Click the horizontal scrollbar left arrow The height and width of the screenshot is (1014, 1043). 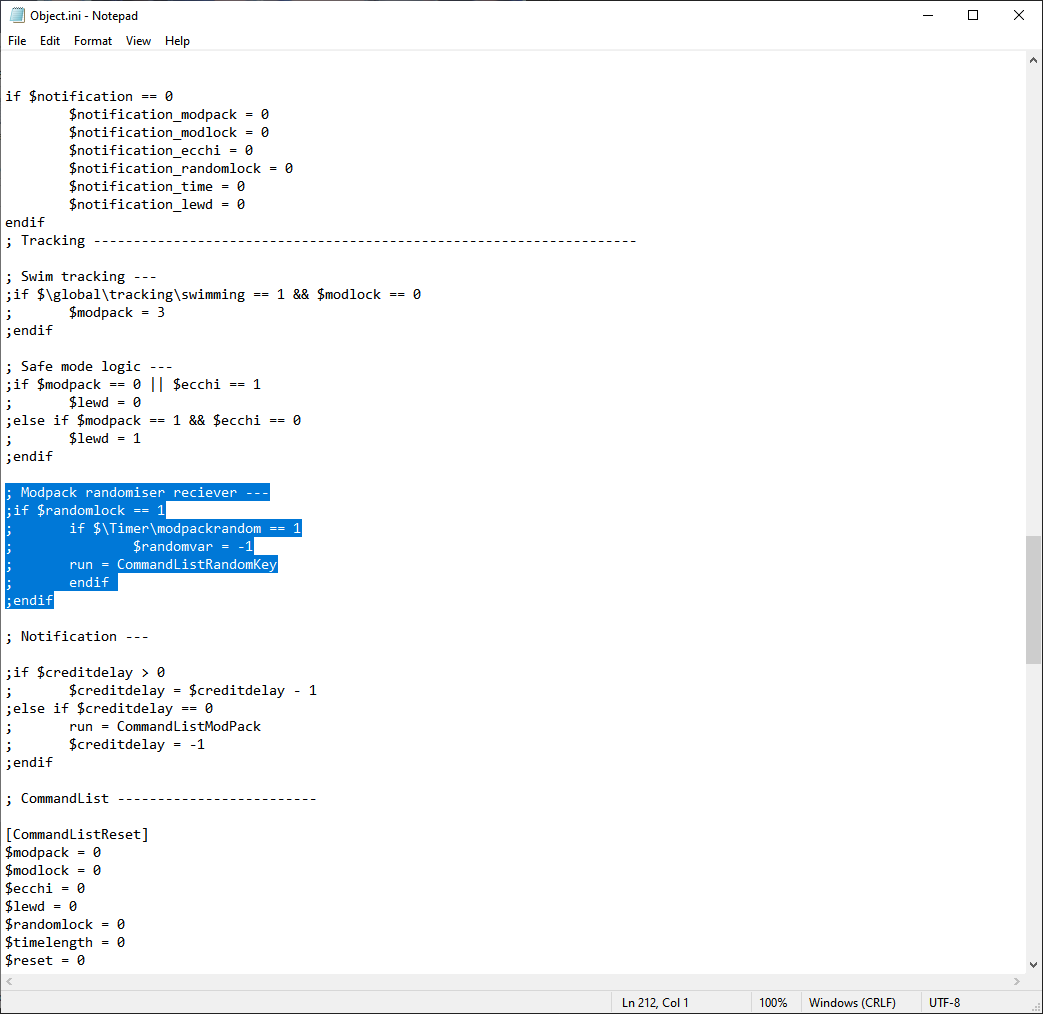(9, 981)
